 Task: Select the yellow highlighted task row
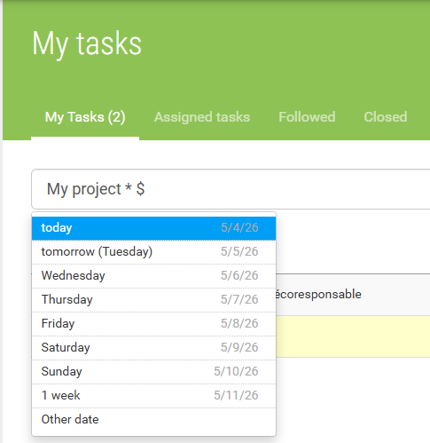pos(353,337)
